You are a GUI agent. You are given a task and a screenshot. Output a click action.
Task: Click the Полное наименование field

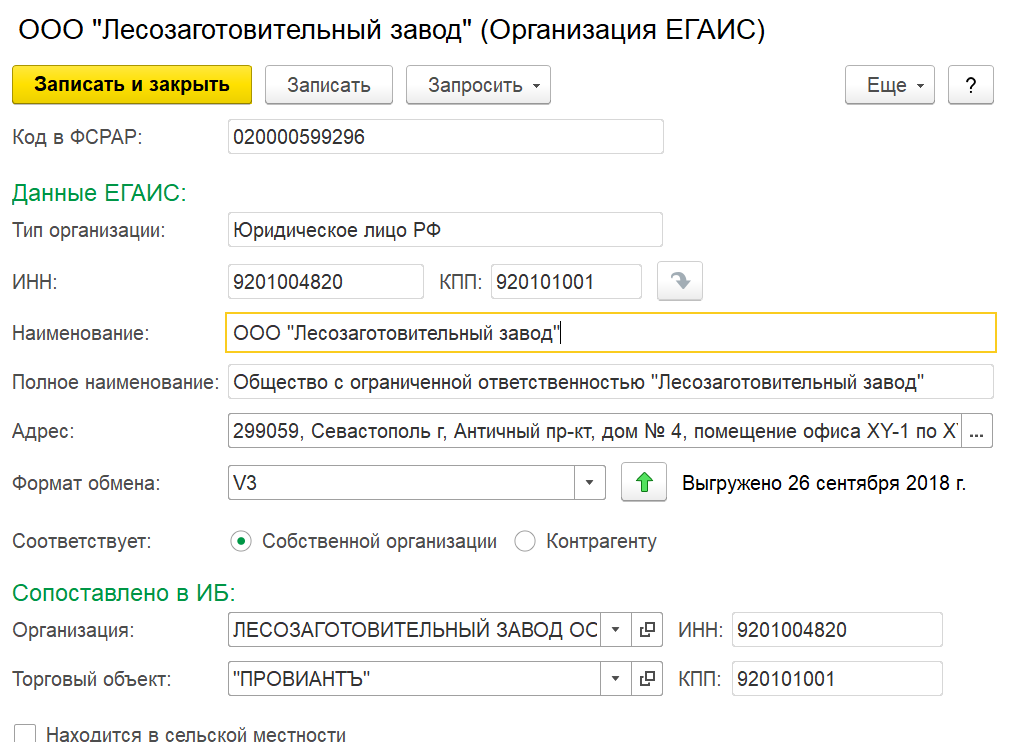tap(611, 382)
